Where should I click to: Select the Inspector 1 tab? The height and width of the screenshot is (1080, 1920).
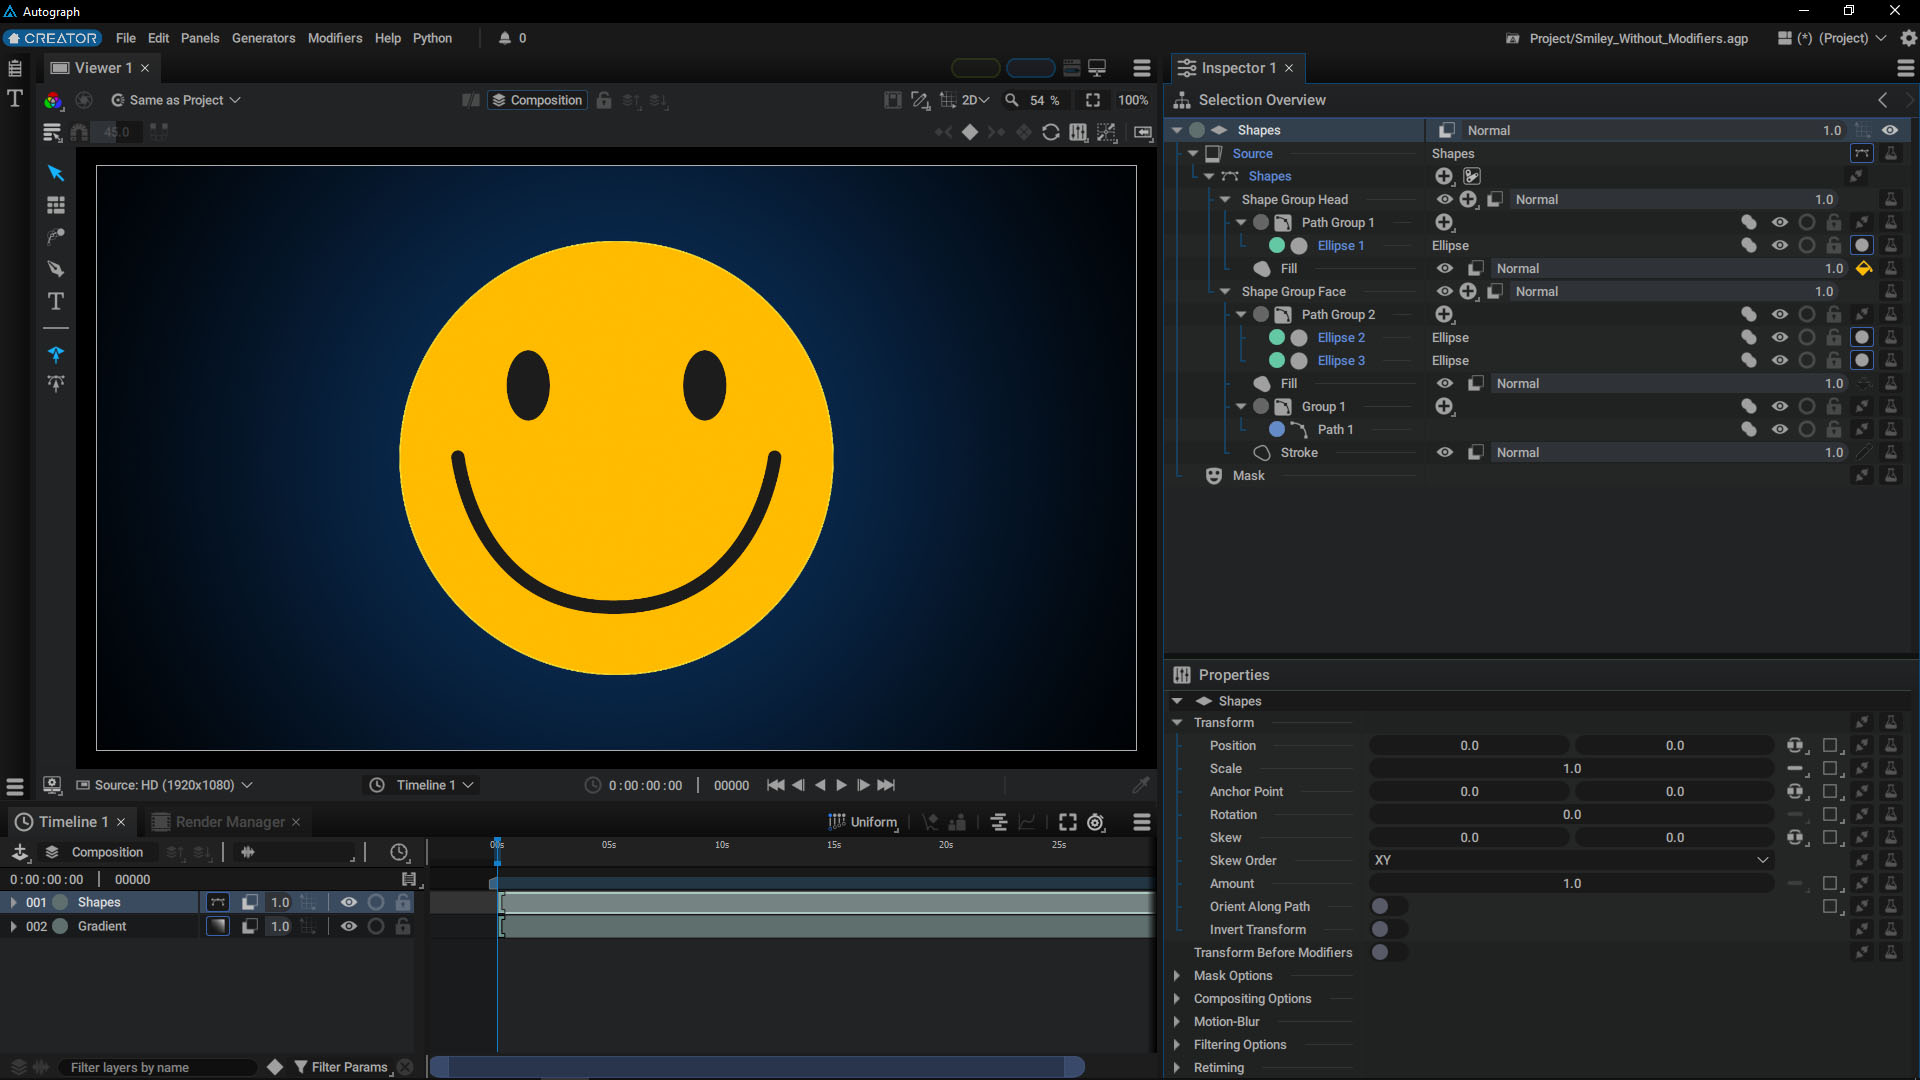tap(1238, 68)
